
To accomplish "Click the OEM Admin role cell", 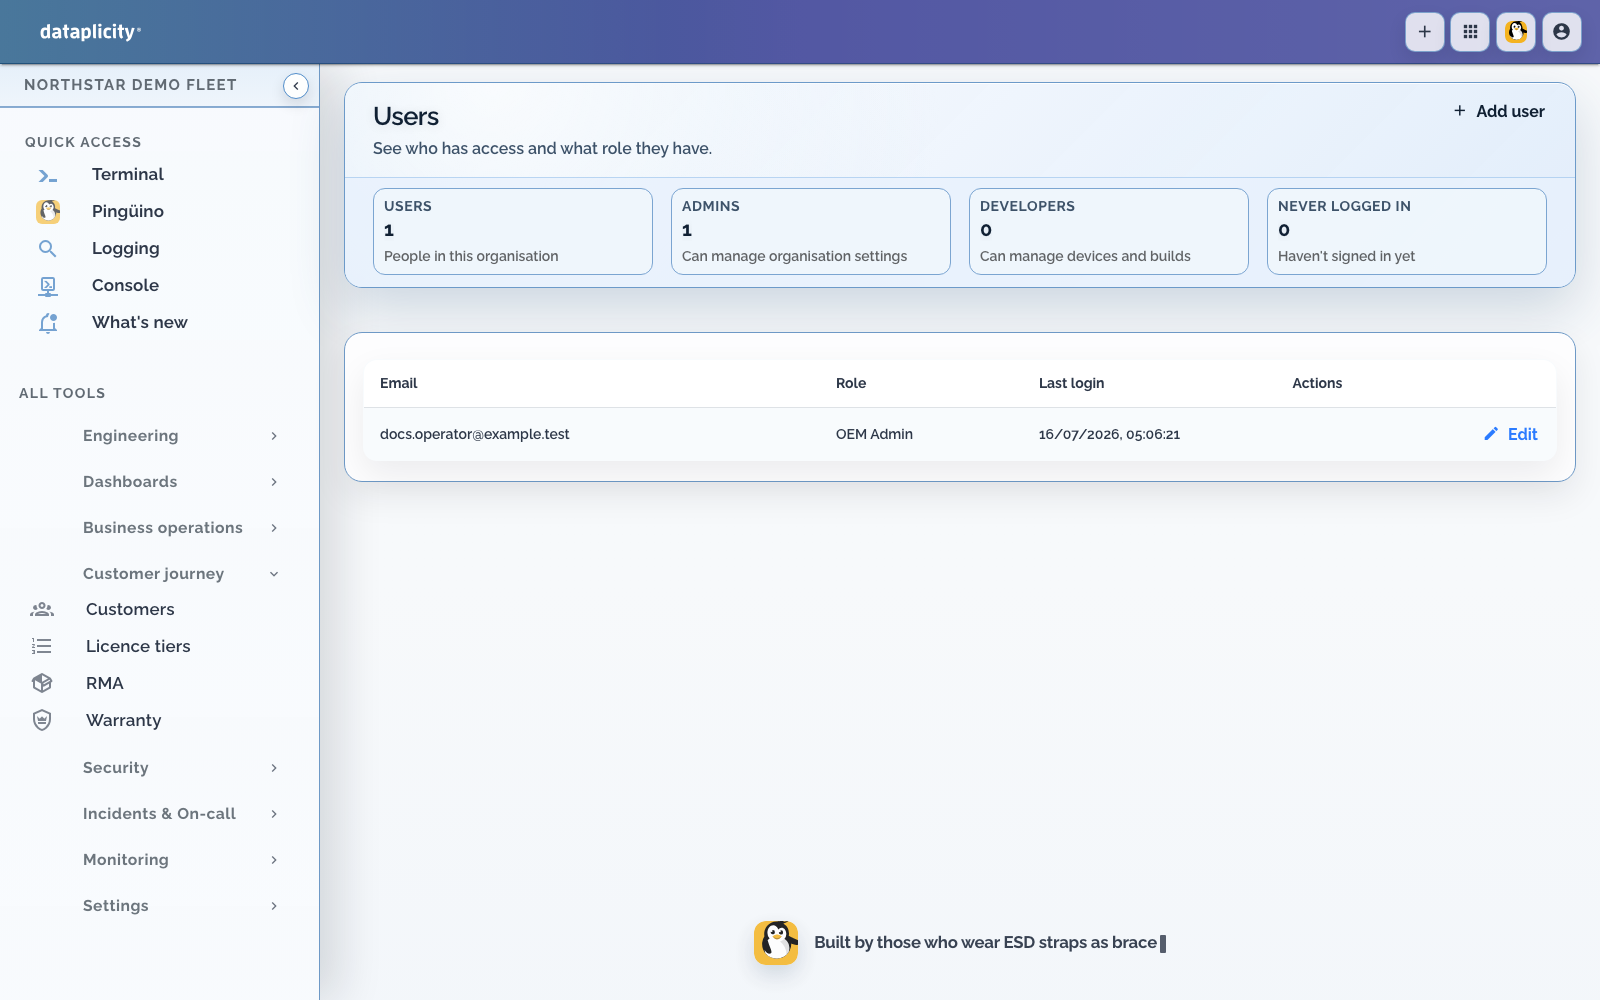I will click(x=874, y=434).
